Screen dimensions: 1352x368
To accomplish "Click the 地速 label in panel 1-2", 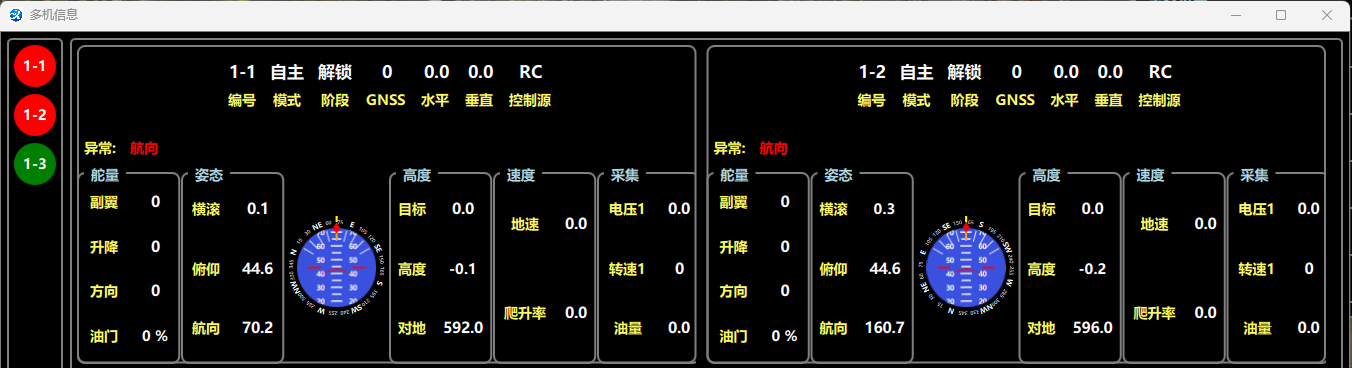I will pos(1155,224).
